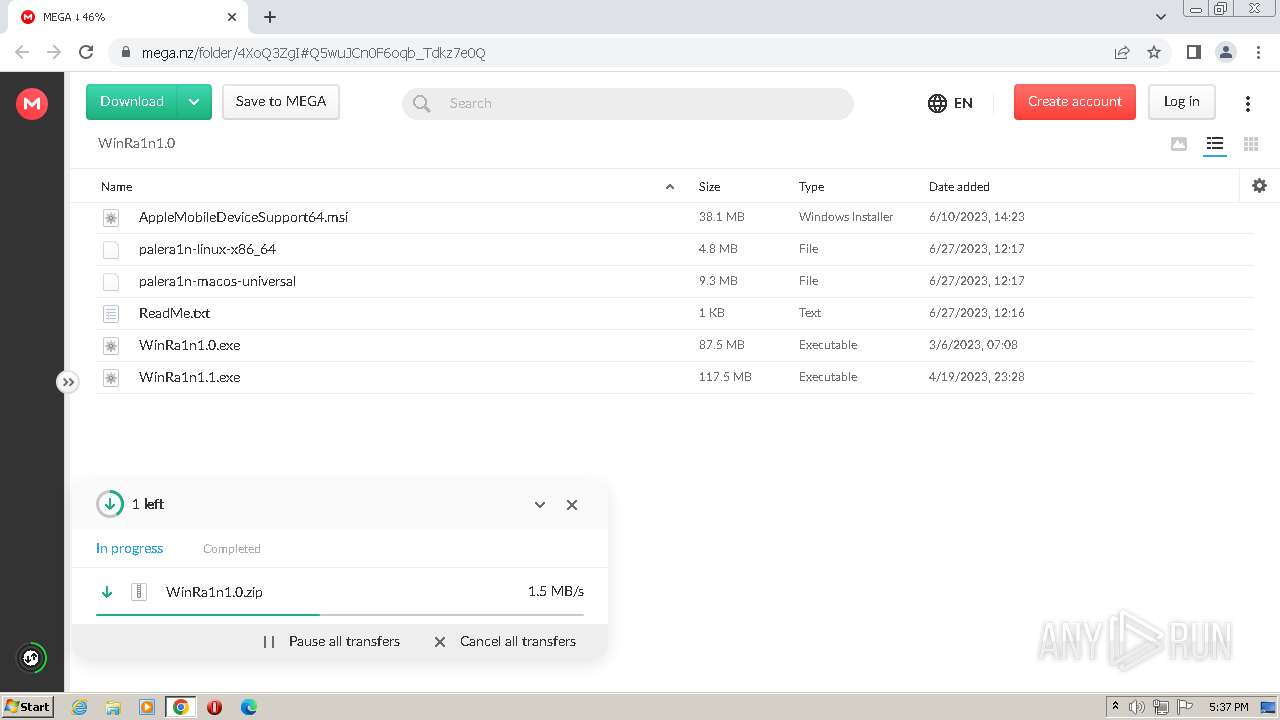Toggle the name sort direction arrow

670,186
